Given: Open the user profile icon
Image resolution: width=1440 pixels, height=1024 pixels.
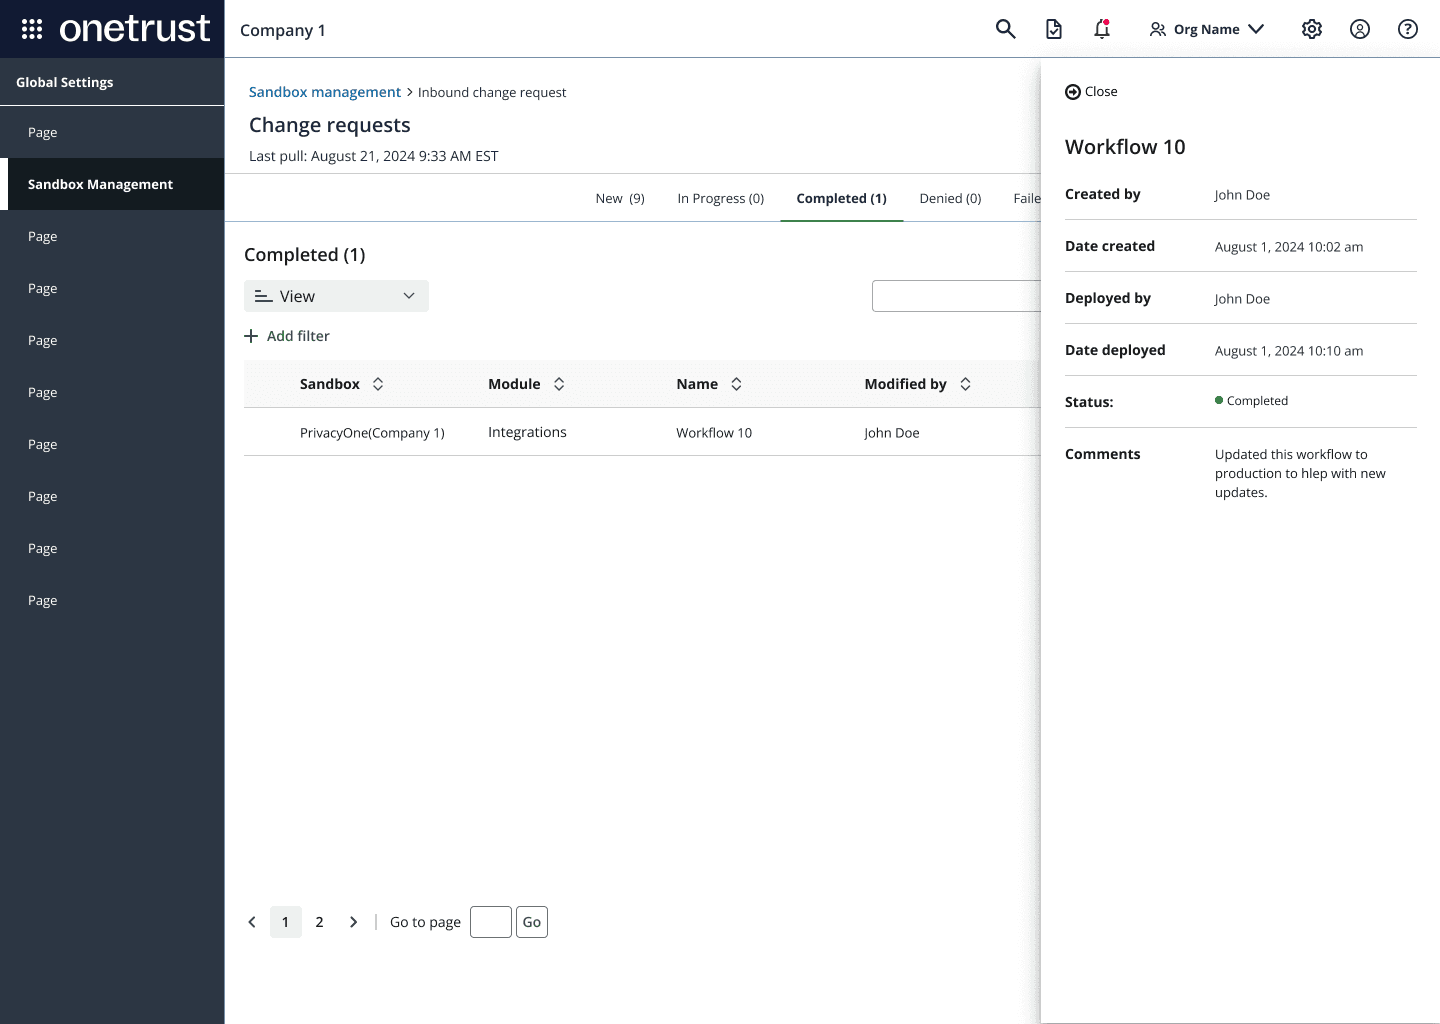Looking at the screenshot, I should [x=1360, y=29].
